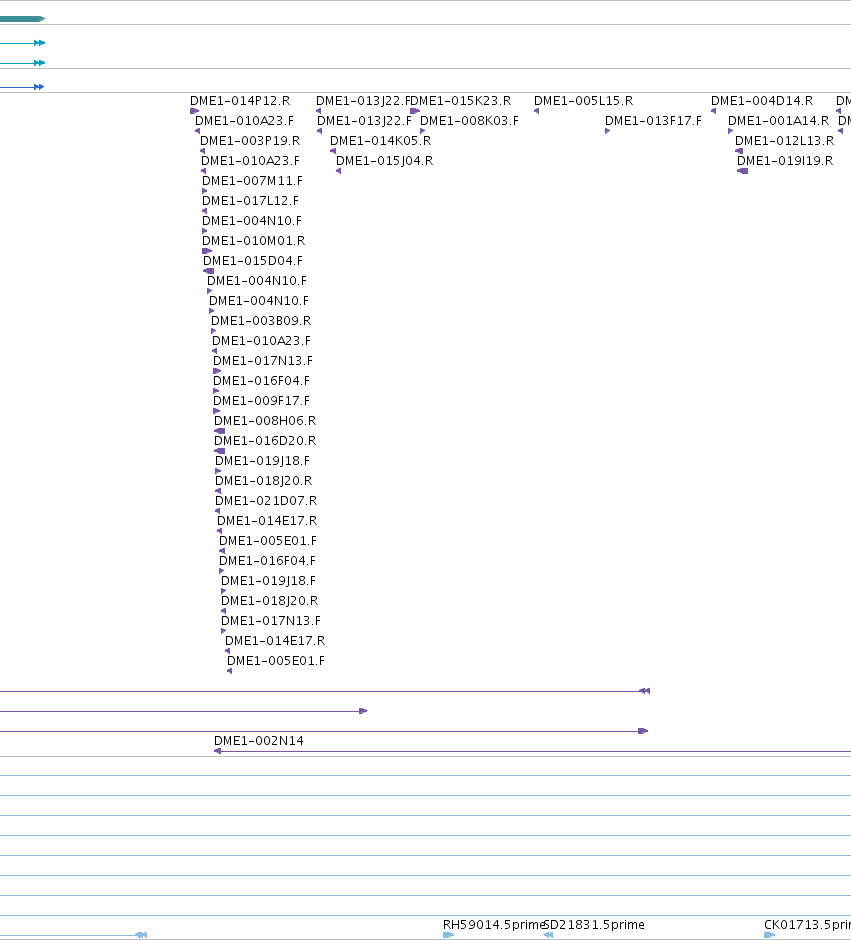Click the DME1-015K23.R label
851x940 pixels.
[461, 101]
